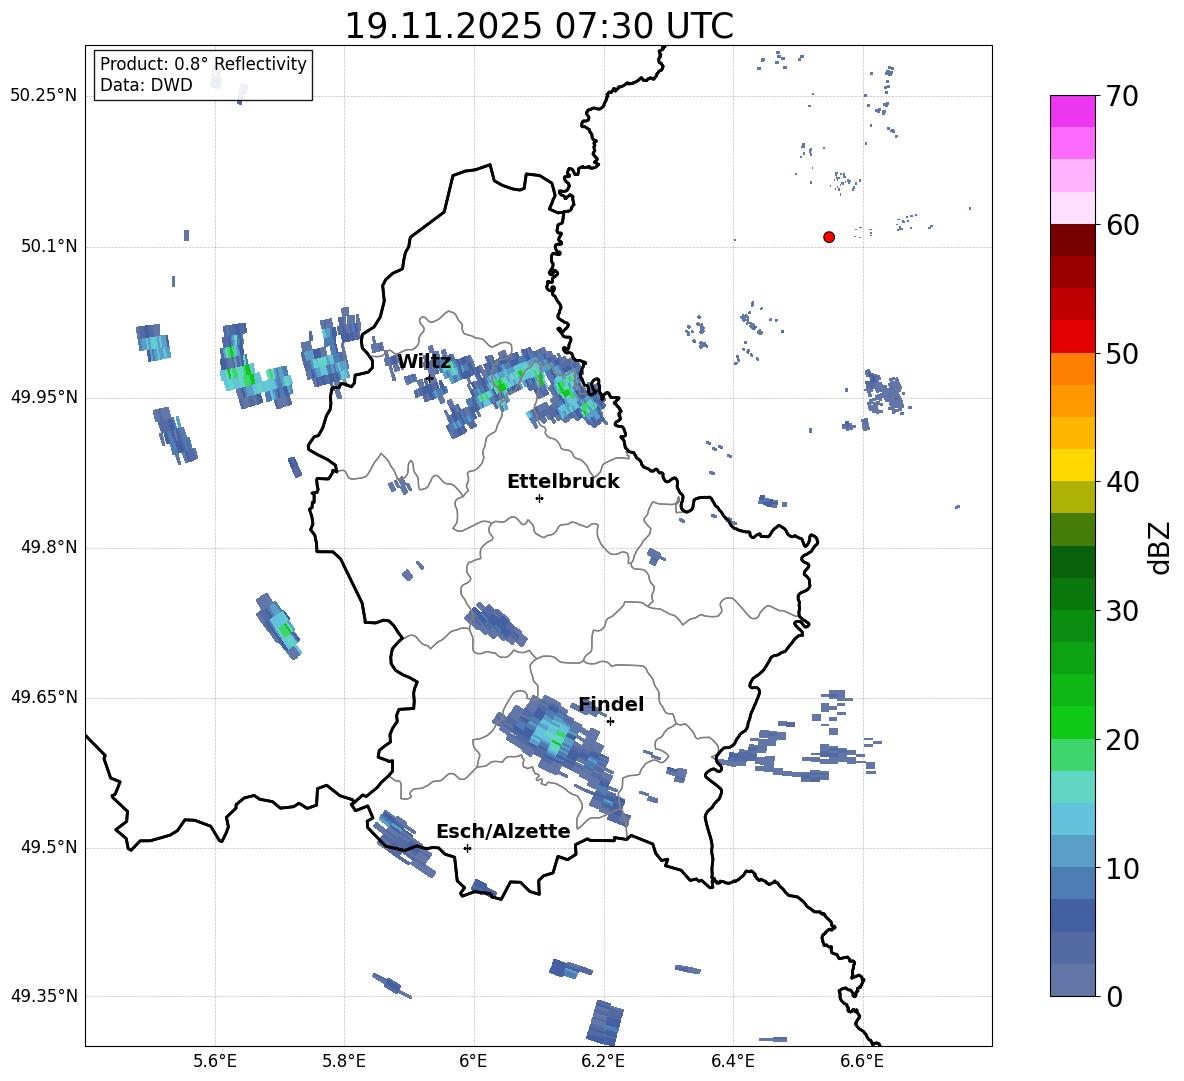Click the 5.6°E longitude tick label
This screenshot has width=1184, height=1081.
215,1061
